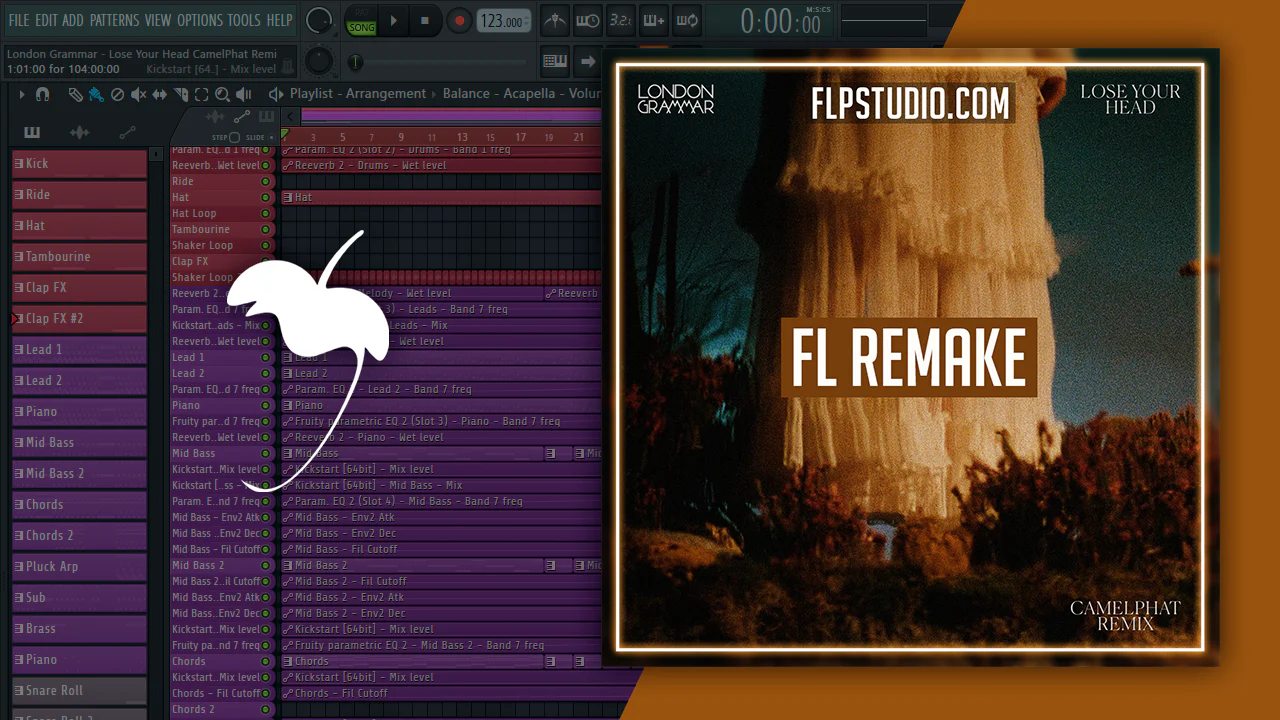Open the playlist options menu arrow

tap(21, 94)
